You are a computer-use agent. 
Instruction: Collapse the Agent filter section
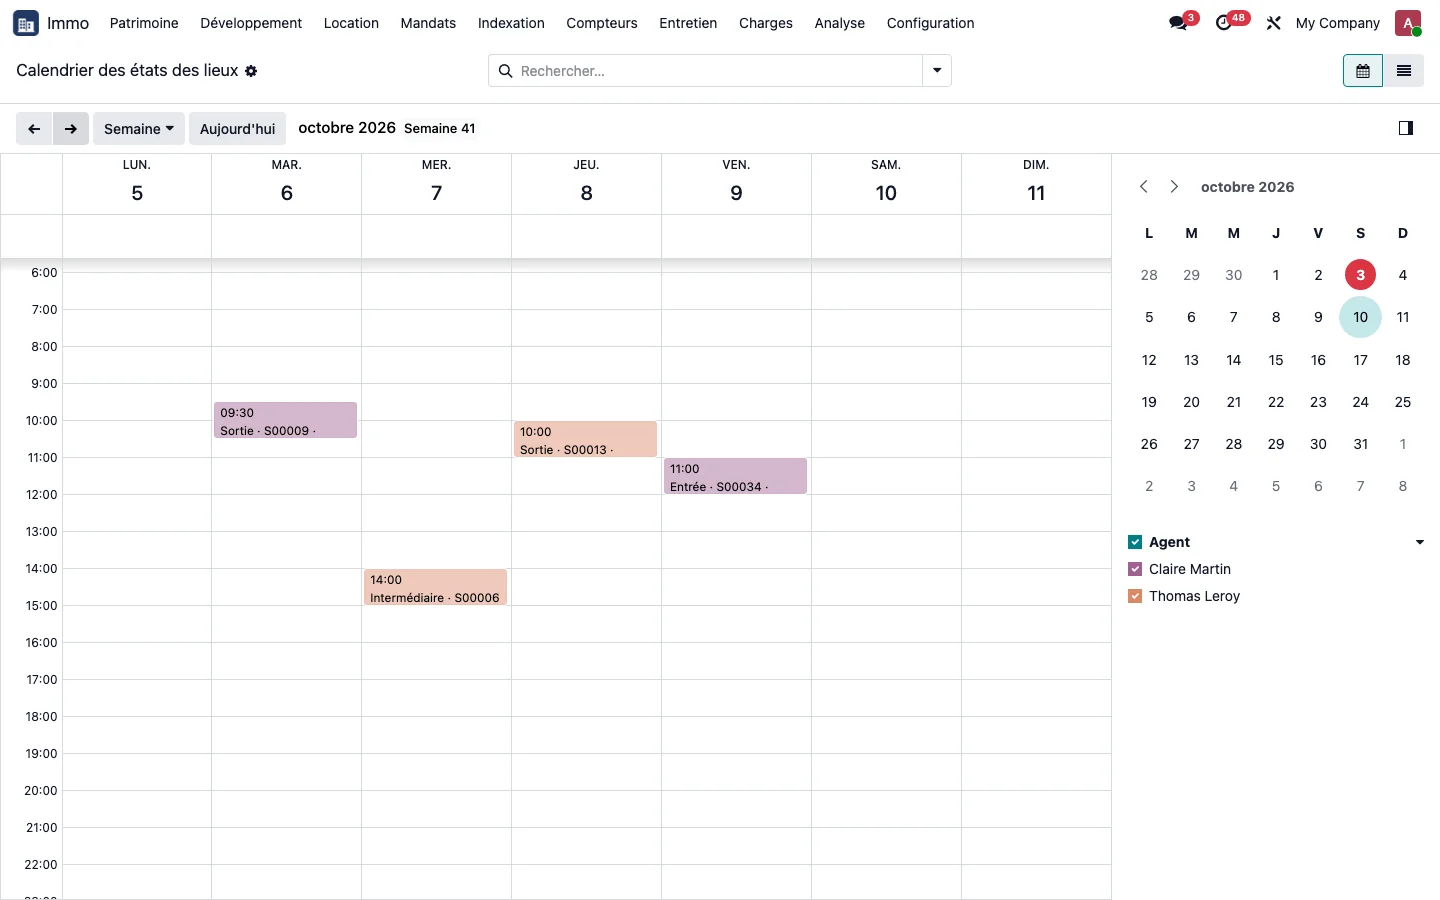1420,542
